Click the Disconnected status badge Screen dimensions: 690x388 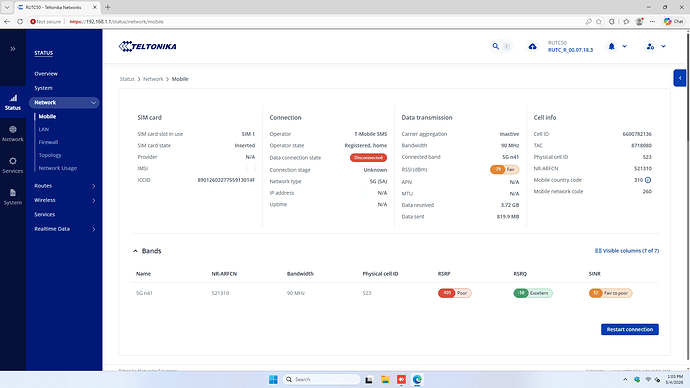368,157
